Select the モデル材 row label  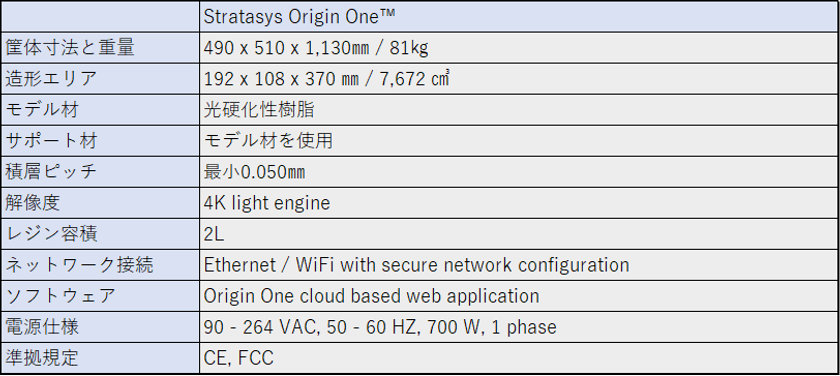tap(100, 110)
